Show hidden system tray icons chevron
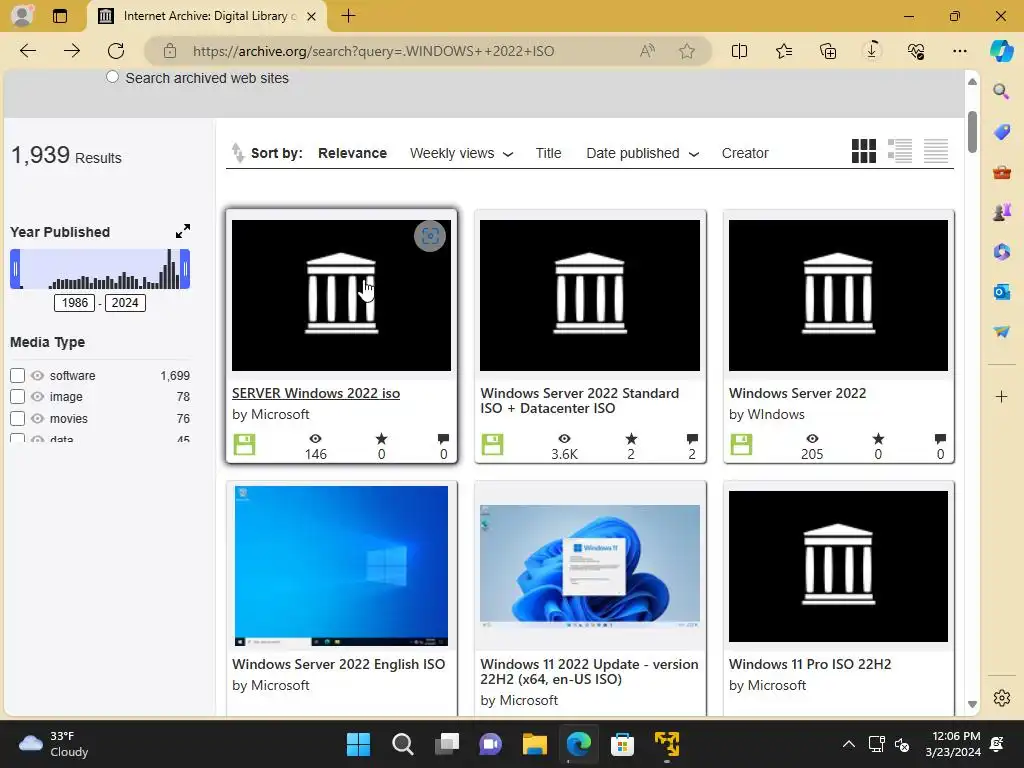 [x=848, y=744]
